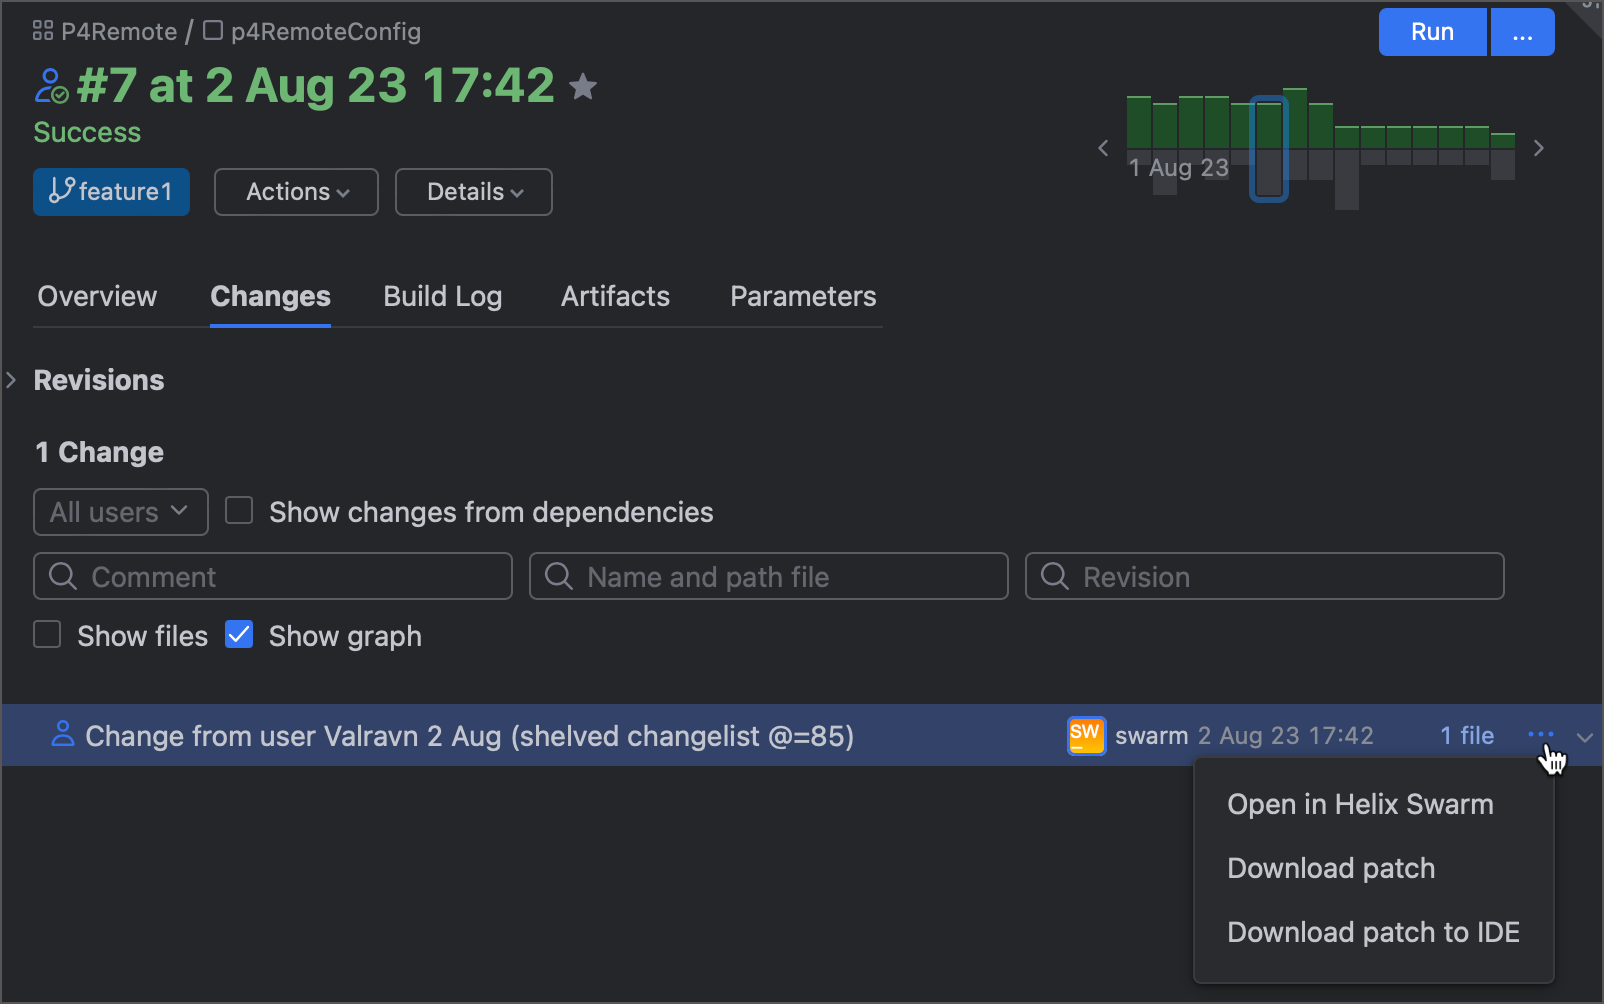Click the branch icon on the feature1 button
1604x1004 pixels.
(x=60, y=192)
